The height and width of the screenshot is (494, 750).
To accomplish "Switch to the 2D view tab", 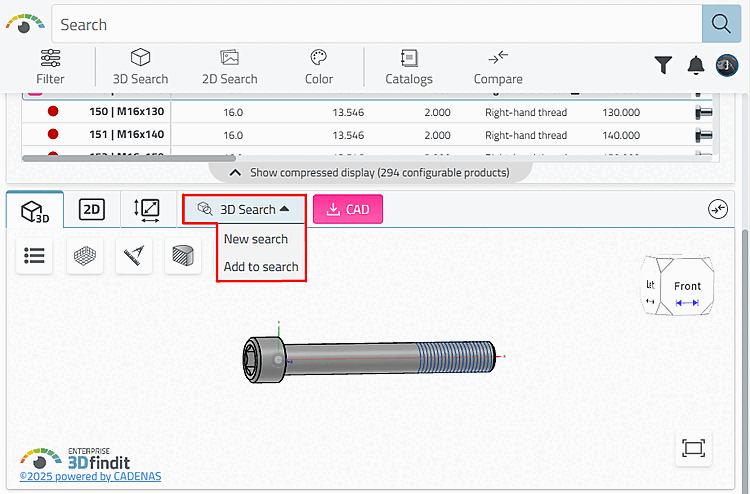I will point(91,209).
